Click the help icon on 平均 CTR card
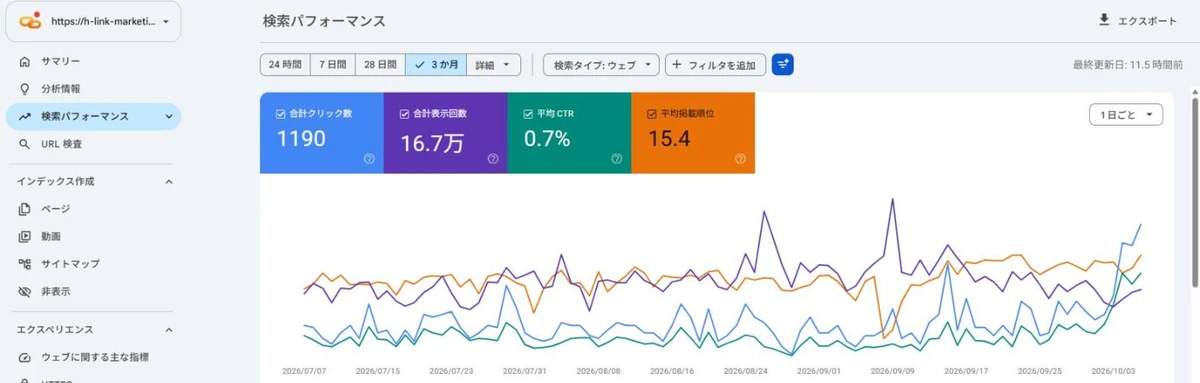Viewport: 1200px width, 383px height. coord(617,158)
